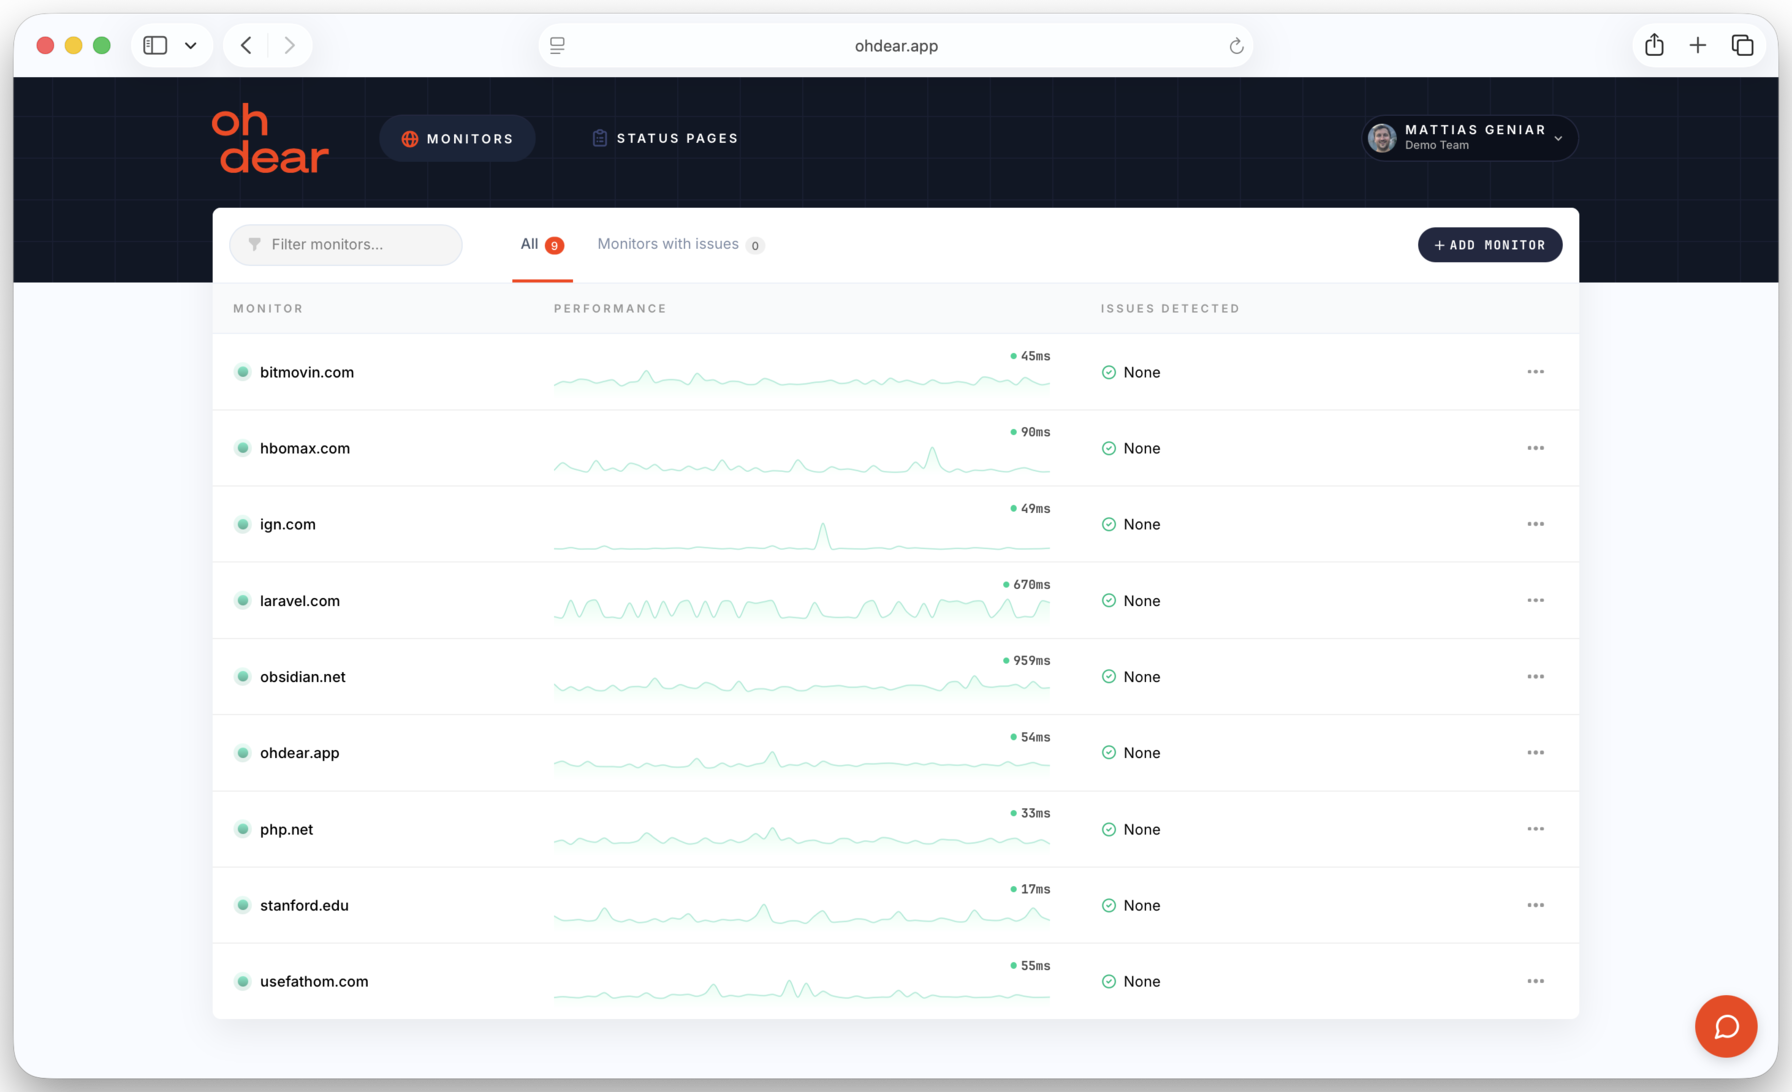Open the ign.com monitor
This screenshot has width=1792, height=1092.
click(288, 524)
